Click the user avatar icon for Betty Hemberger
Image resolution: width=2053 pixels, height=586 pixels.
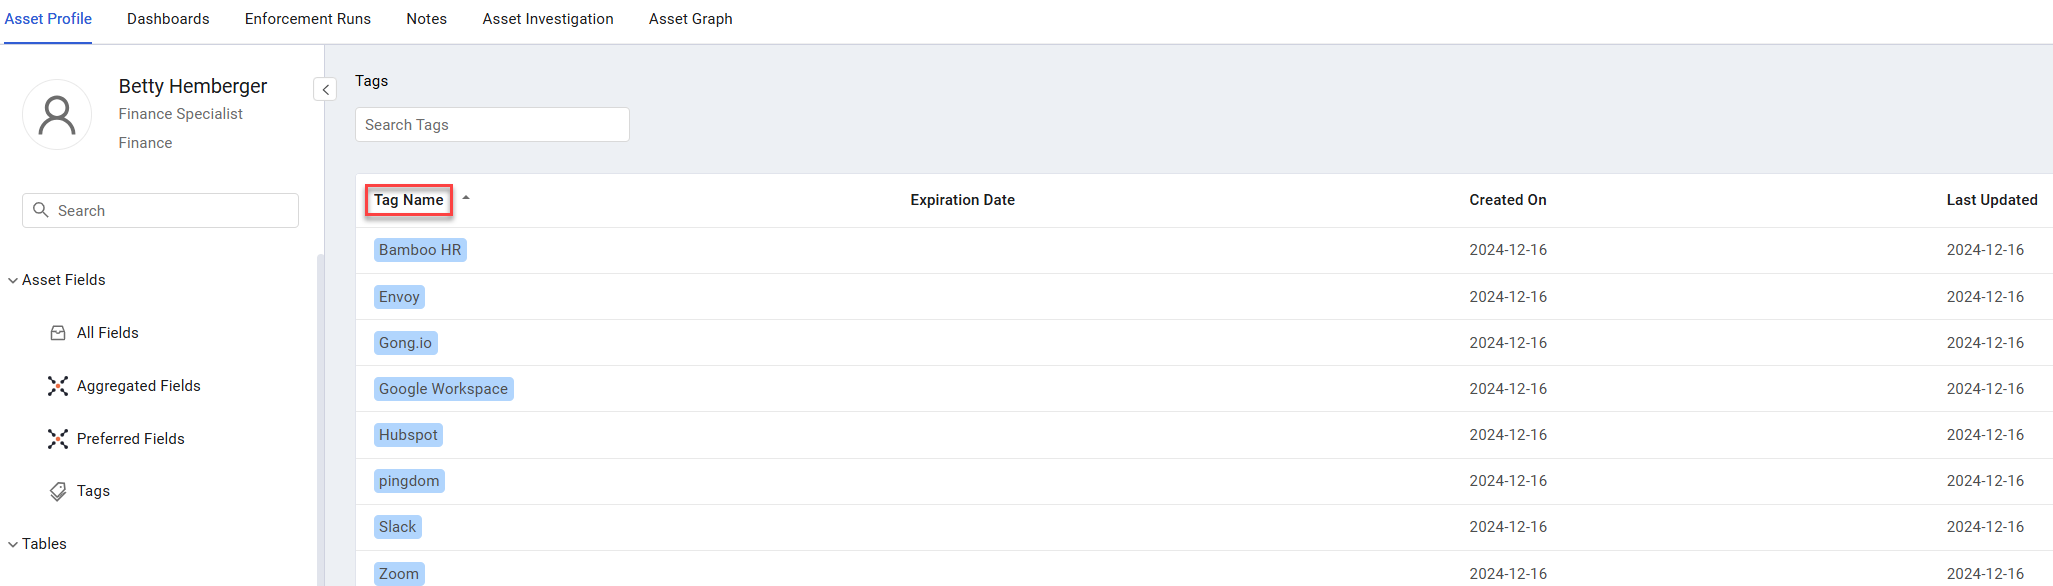point(57,115)
